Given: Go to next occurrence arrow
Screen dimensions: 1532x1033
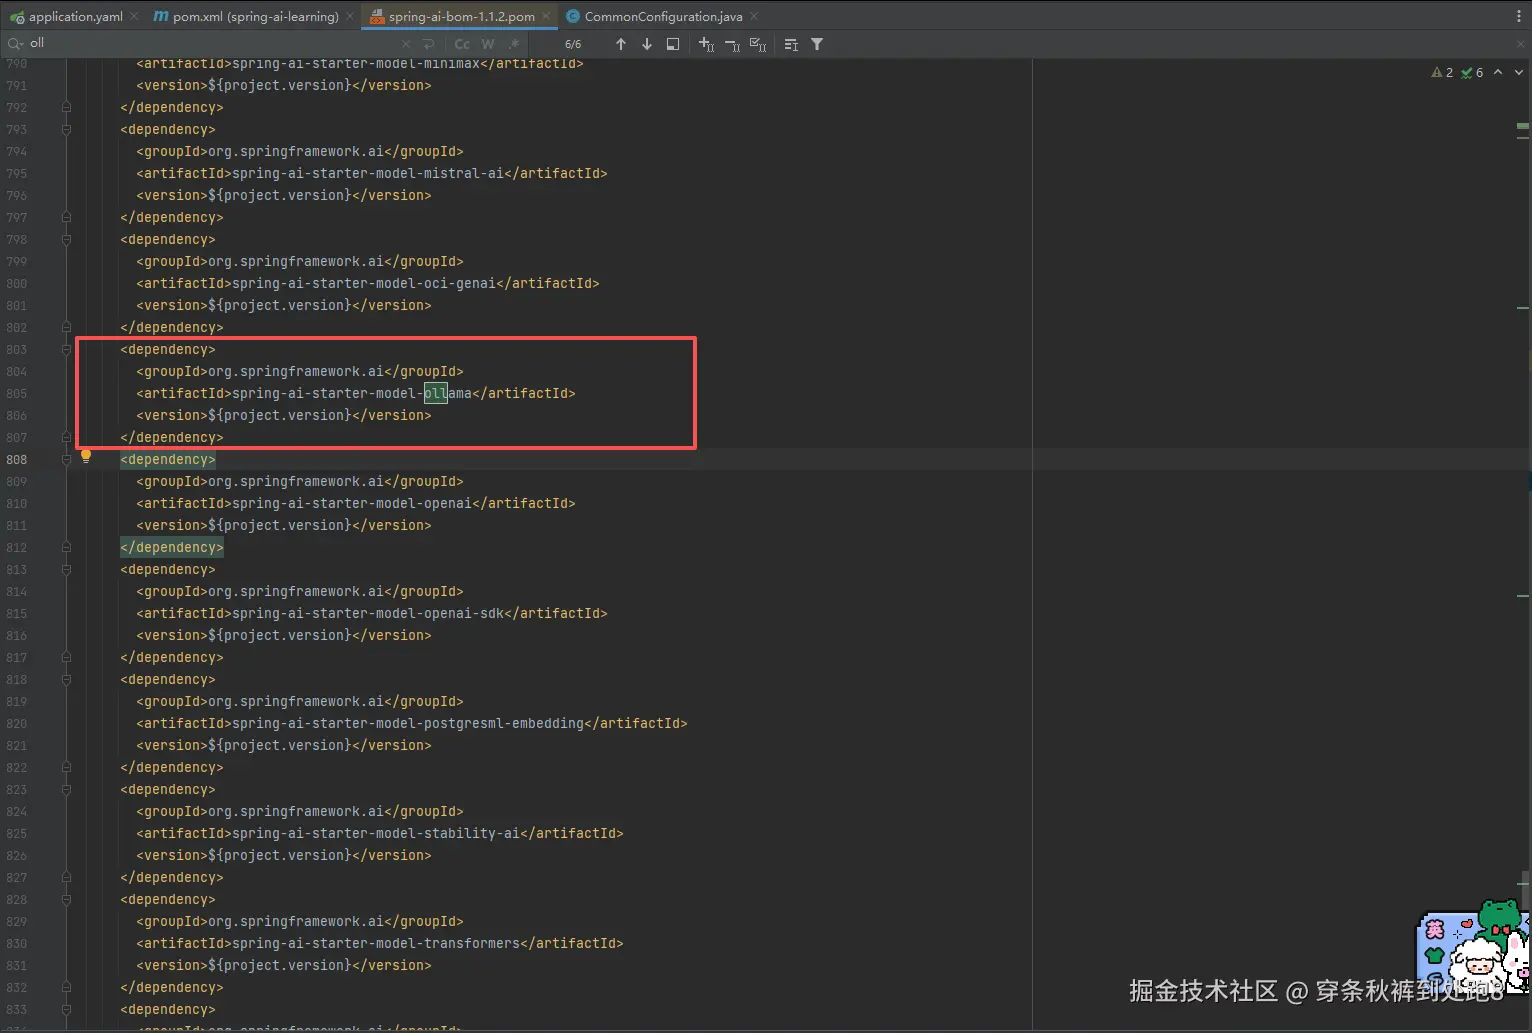Looking at the screenshot, I should 647,44.
